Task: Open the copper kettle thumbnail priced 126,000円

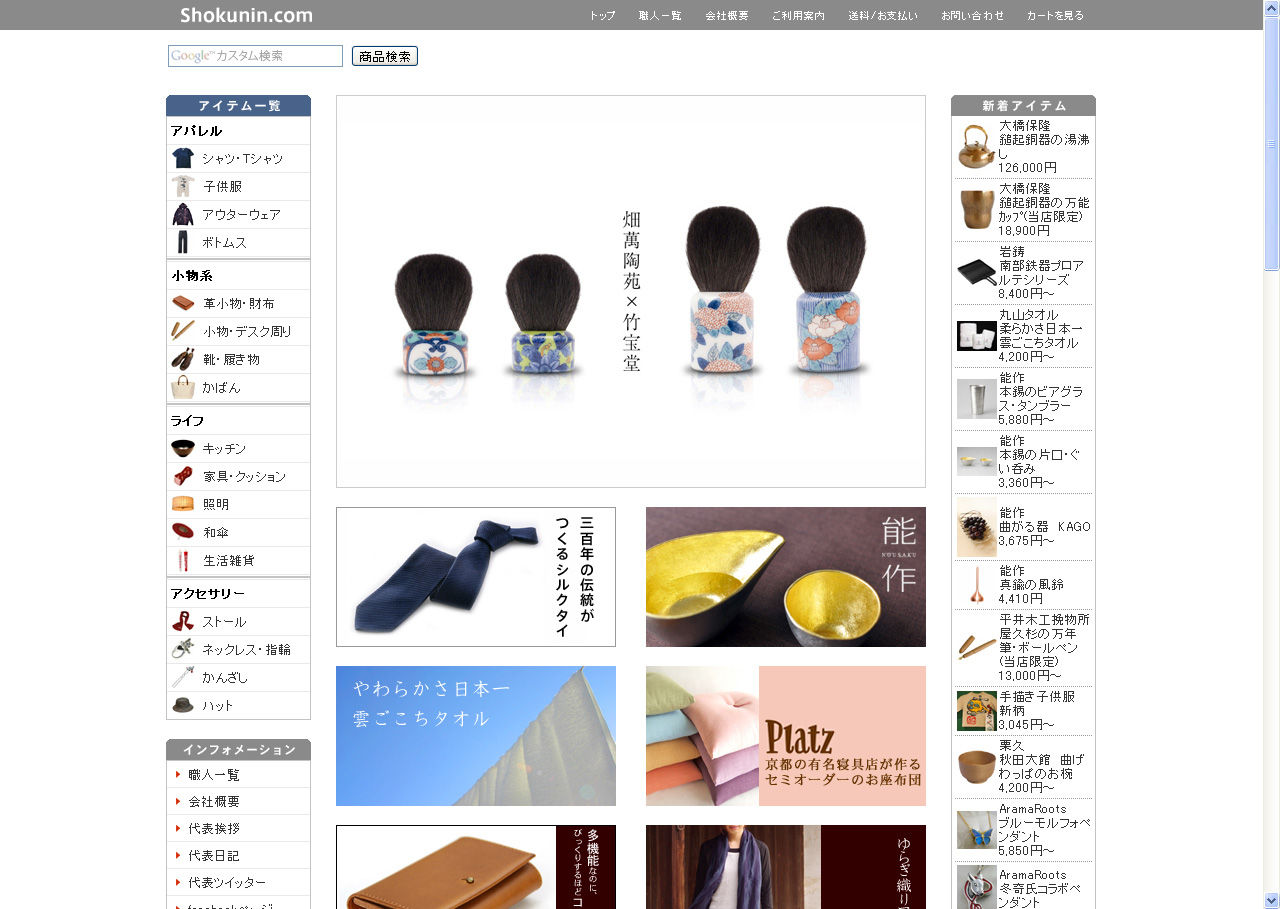Action: [x=977, y=147]
